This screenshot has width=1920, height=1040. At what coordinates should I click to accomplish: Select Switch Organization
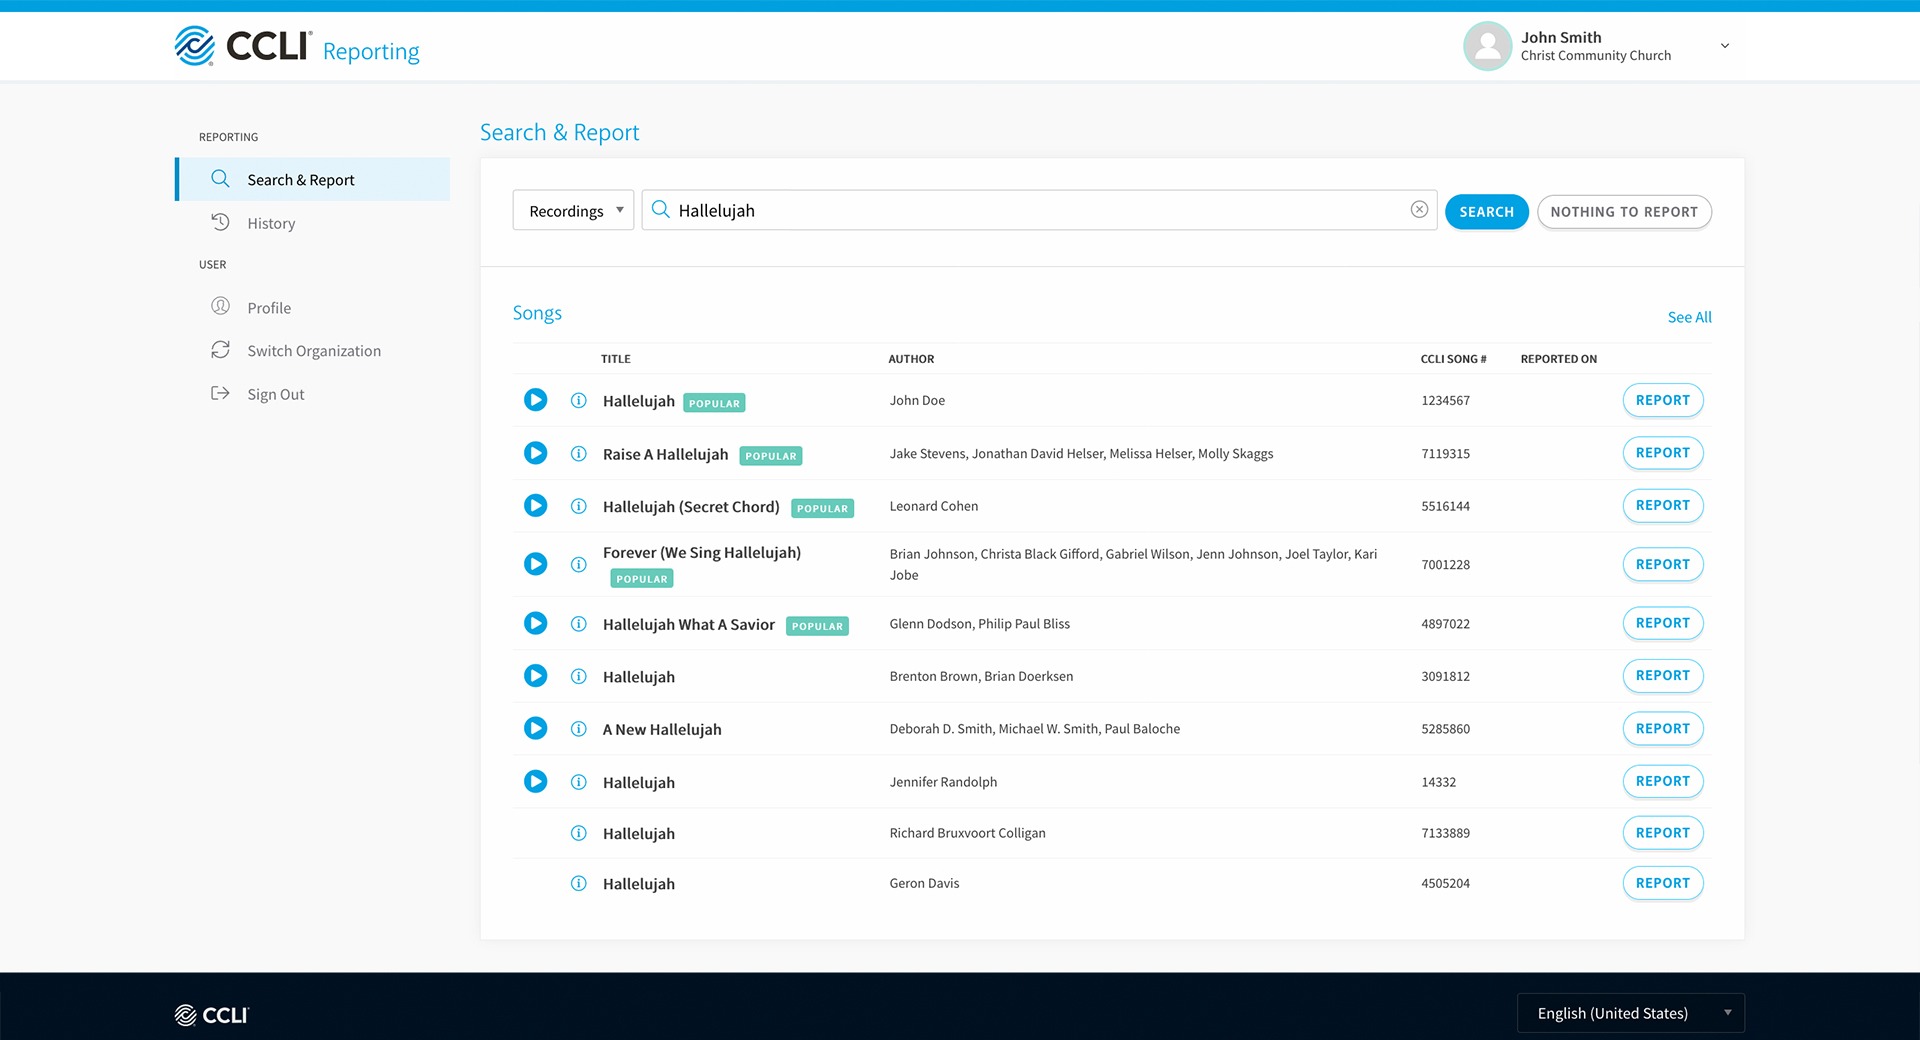coord(314,350)
